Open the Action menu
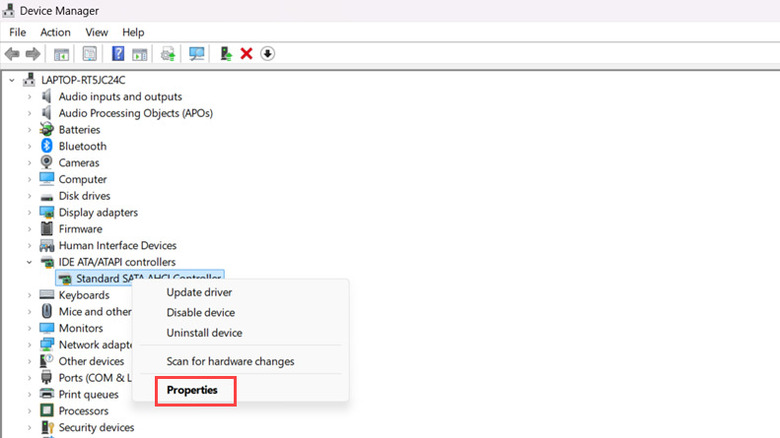The height and width of the screenshot is (438, 780). click(55, 32)
